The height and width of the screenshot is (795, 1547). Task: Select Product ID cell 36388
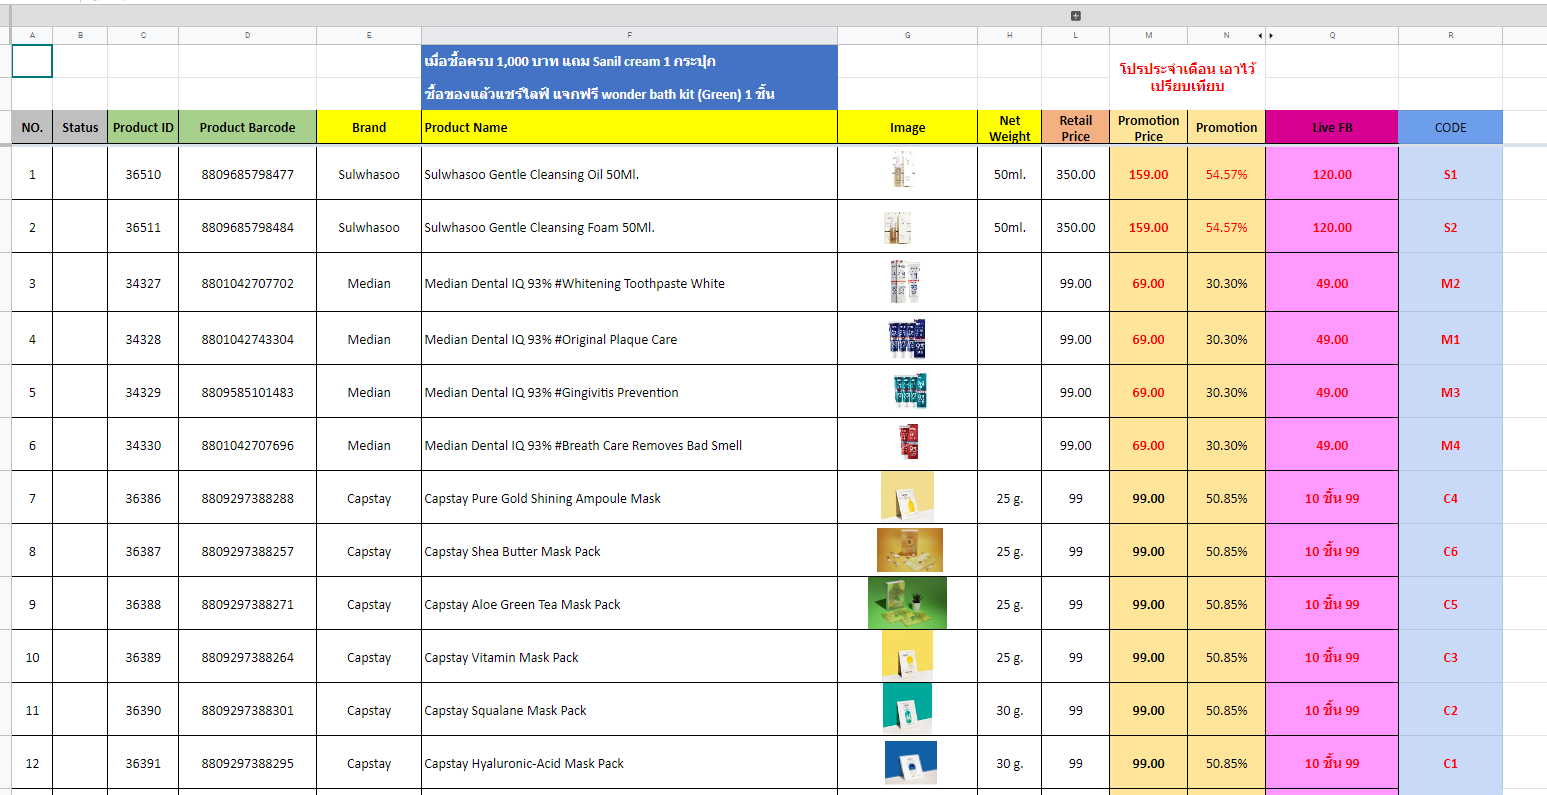[x=143, y=604]
